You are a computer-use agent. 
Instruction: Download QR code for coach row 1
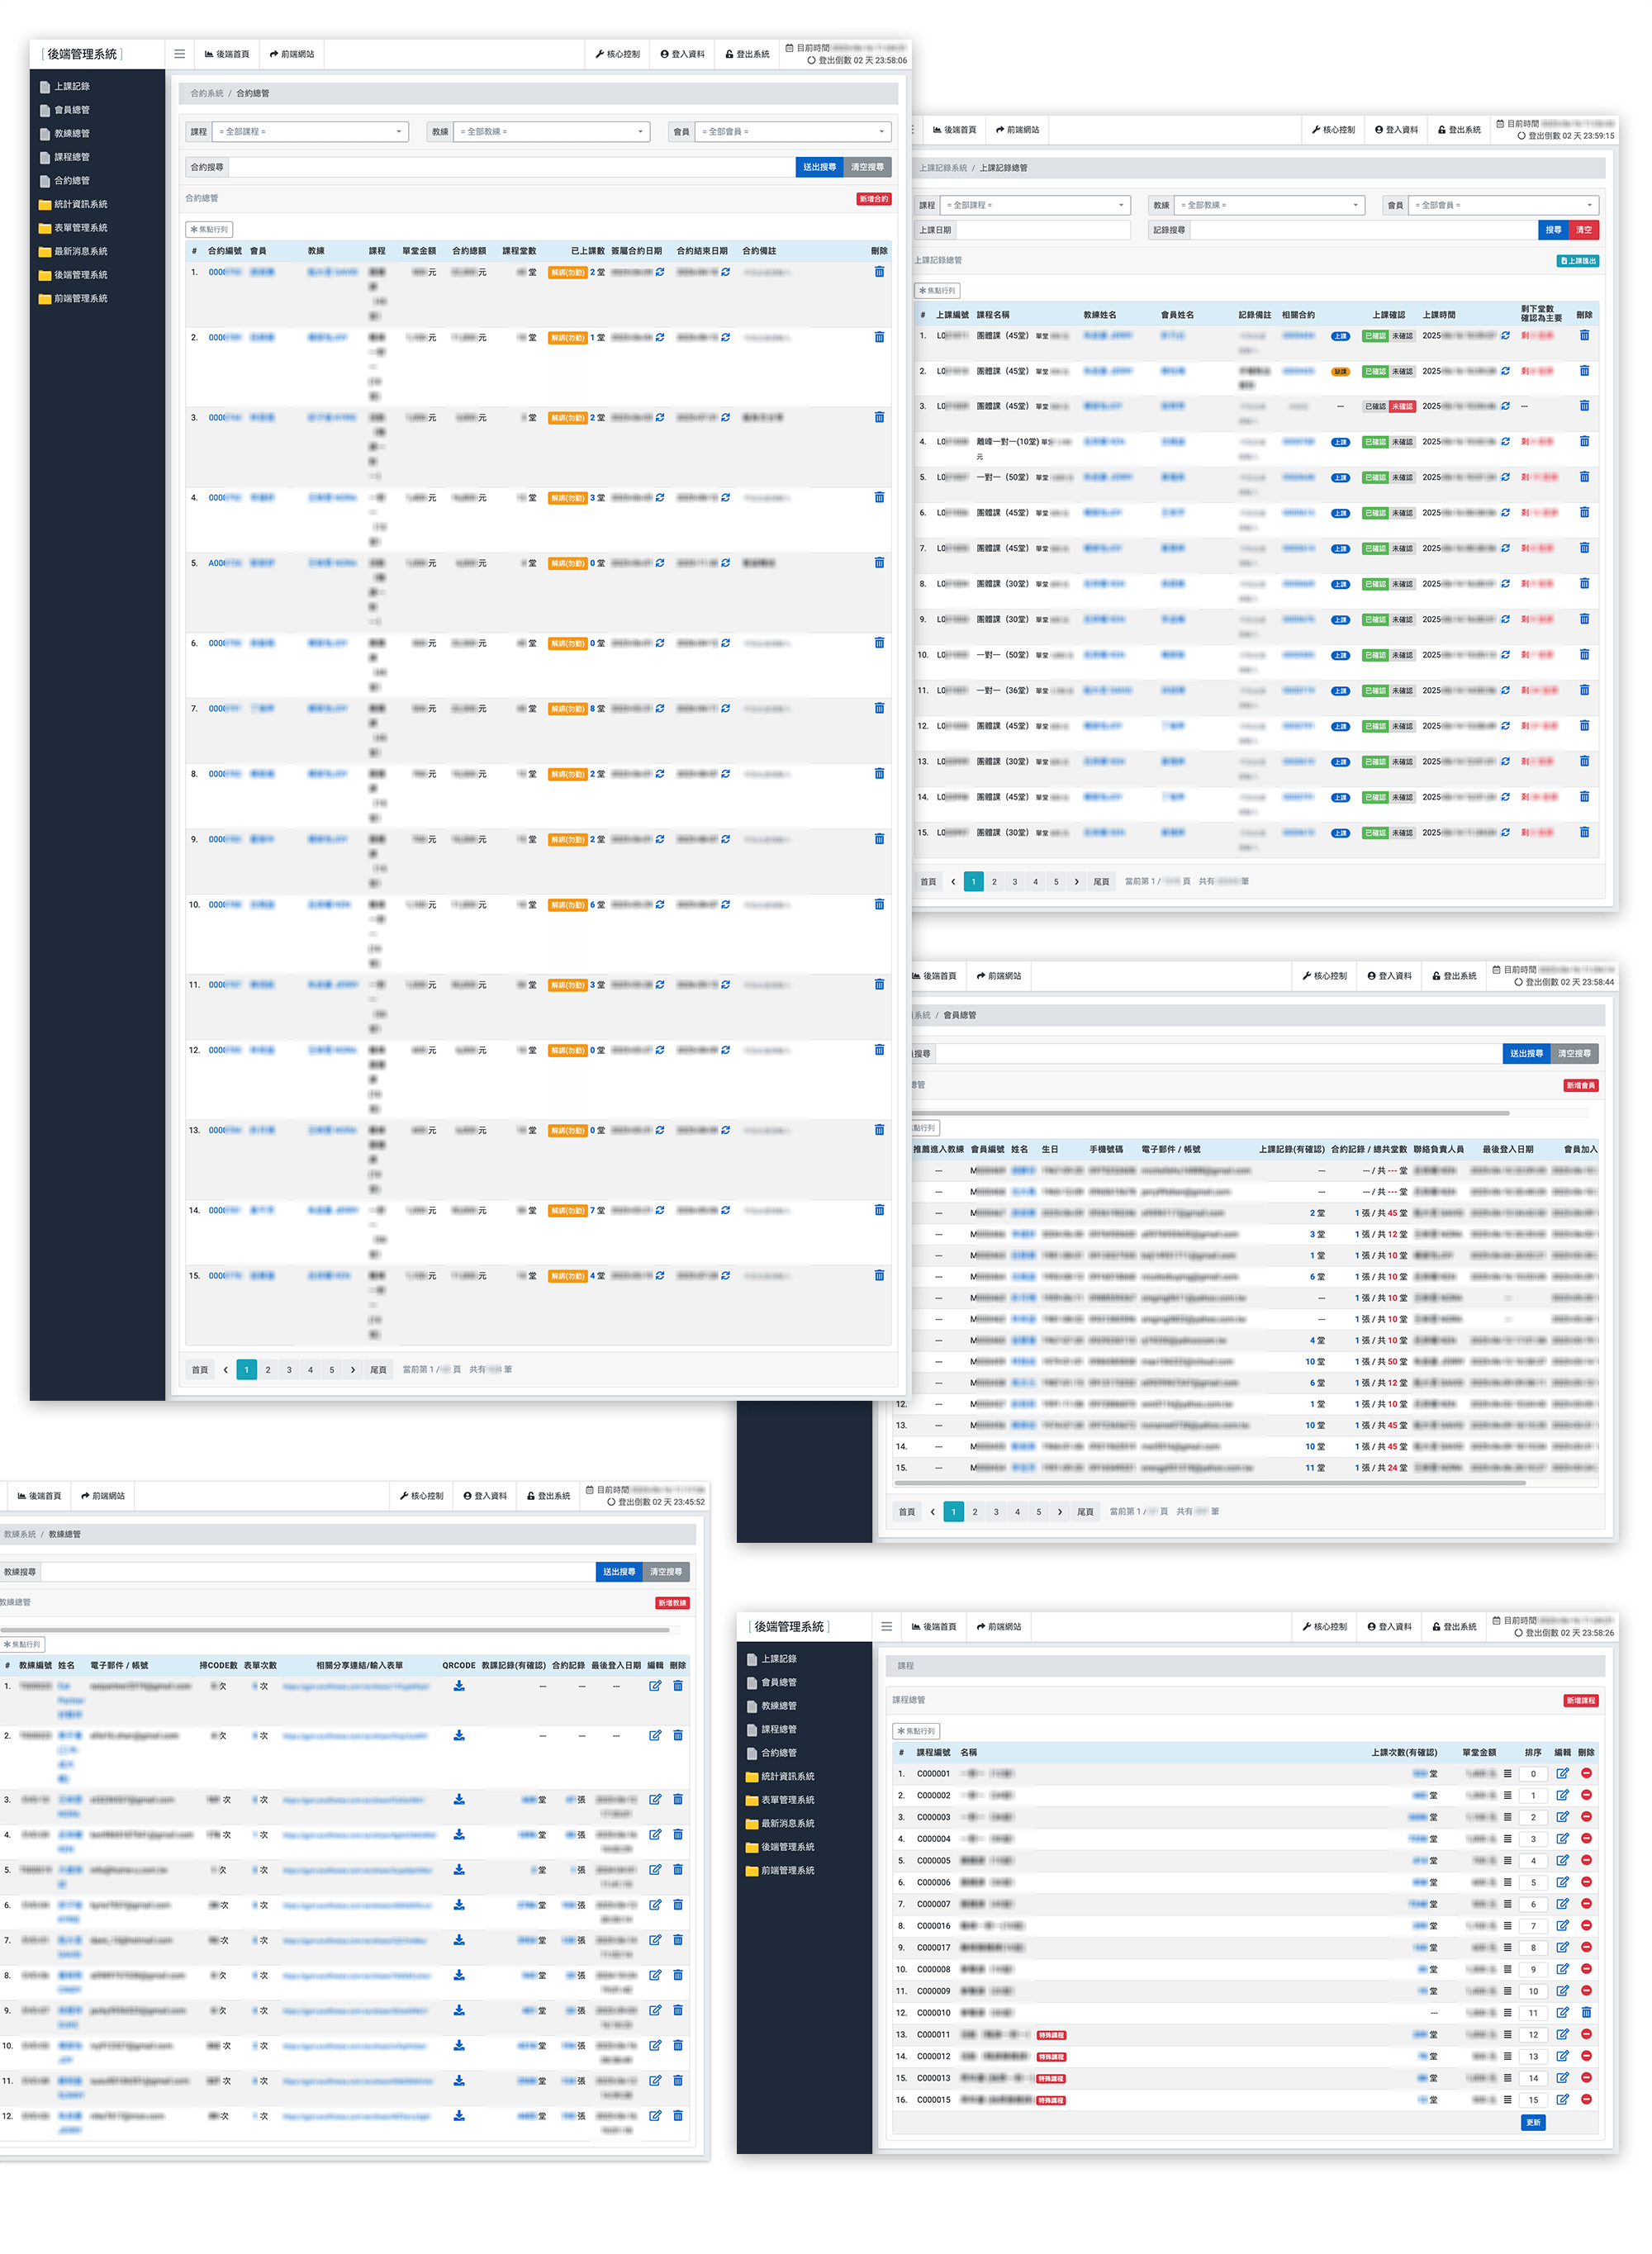[459, 1686]
